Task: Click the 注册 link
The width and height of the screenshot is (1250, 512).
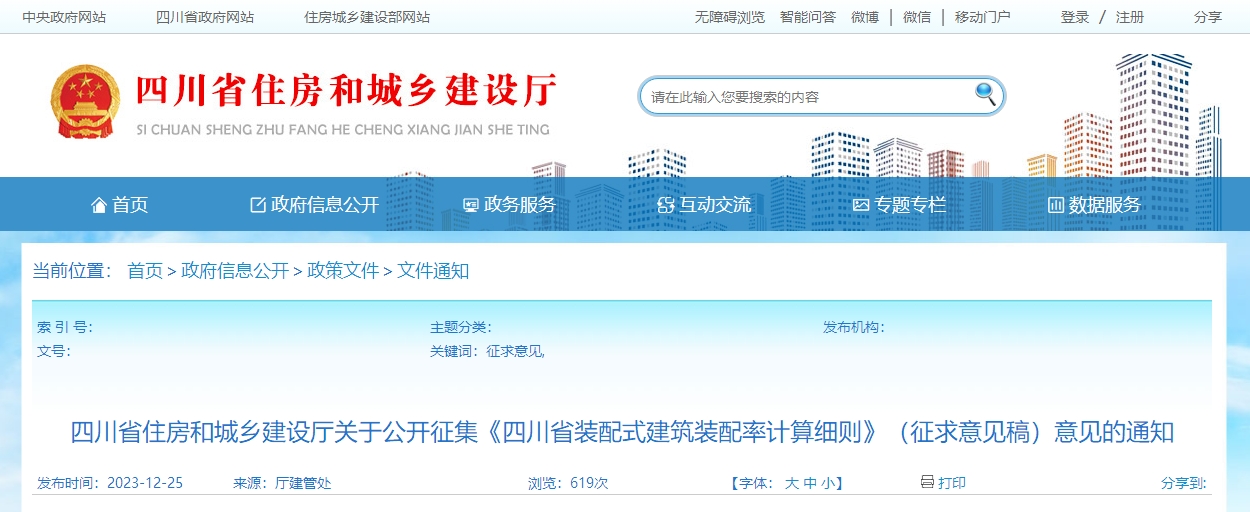Action: (x=1130, y=17)
